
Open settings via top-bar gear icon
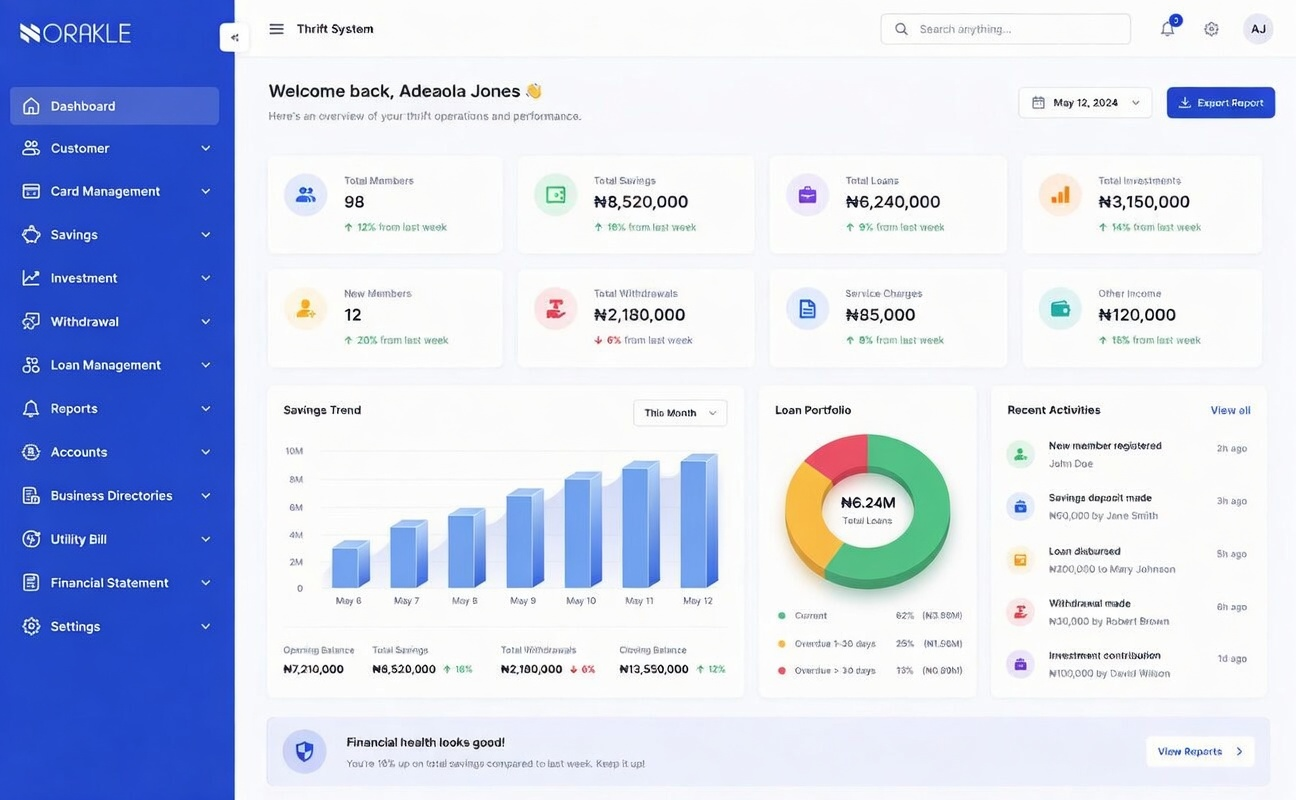pos(1211,29)
